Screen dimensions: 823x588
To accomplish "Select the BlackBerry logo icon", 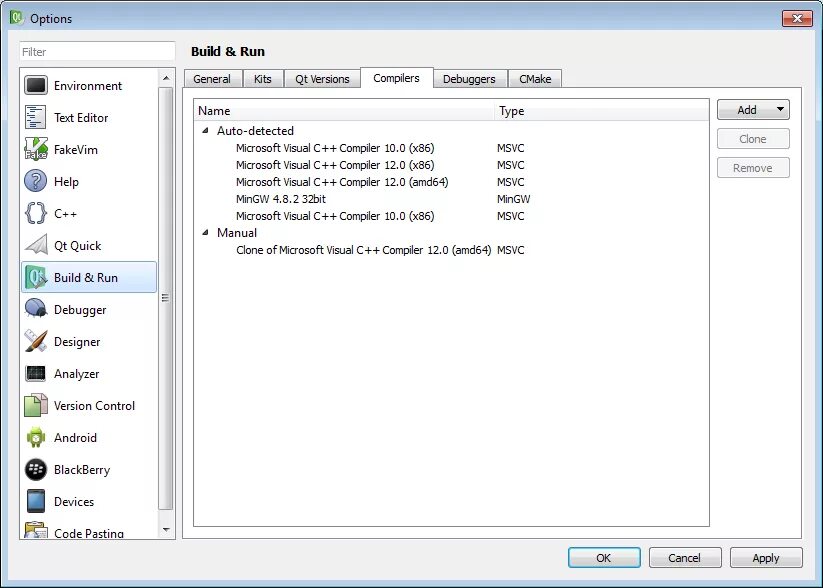I will 36,470.
